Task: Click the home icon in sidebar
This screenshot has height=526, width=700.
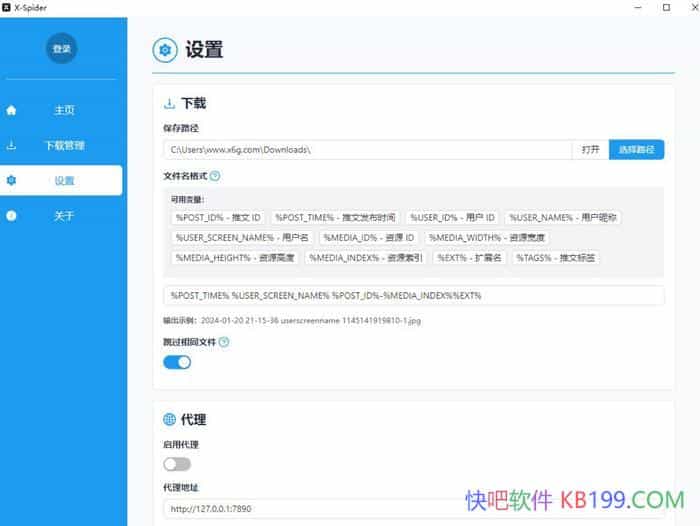Action: coord(12,110)
